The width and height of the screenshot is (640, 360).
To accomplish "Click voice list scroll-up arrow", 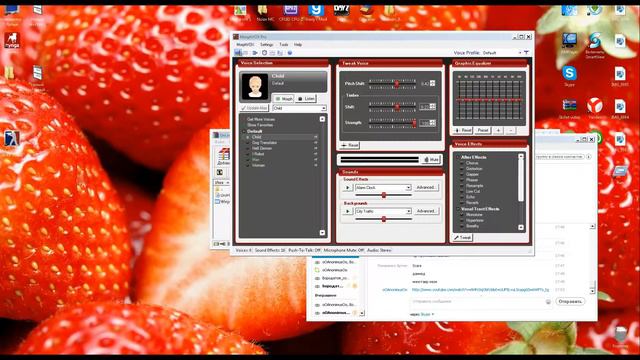I will [x=322, y=119].
